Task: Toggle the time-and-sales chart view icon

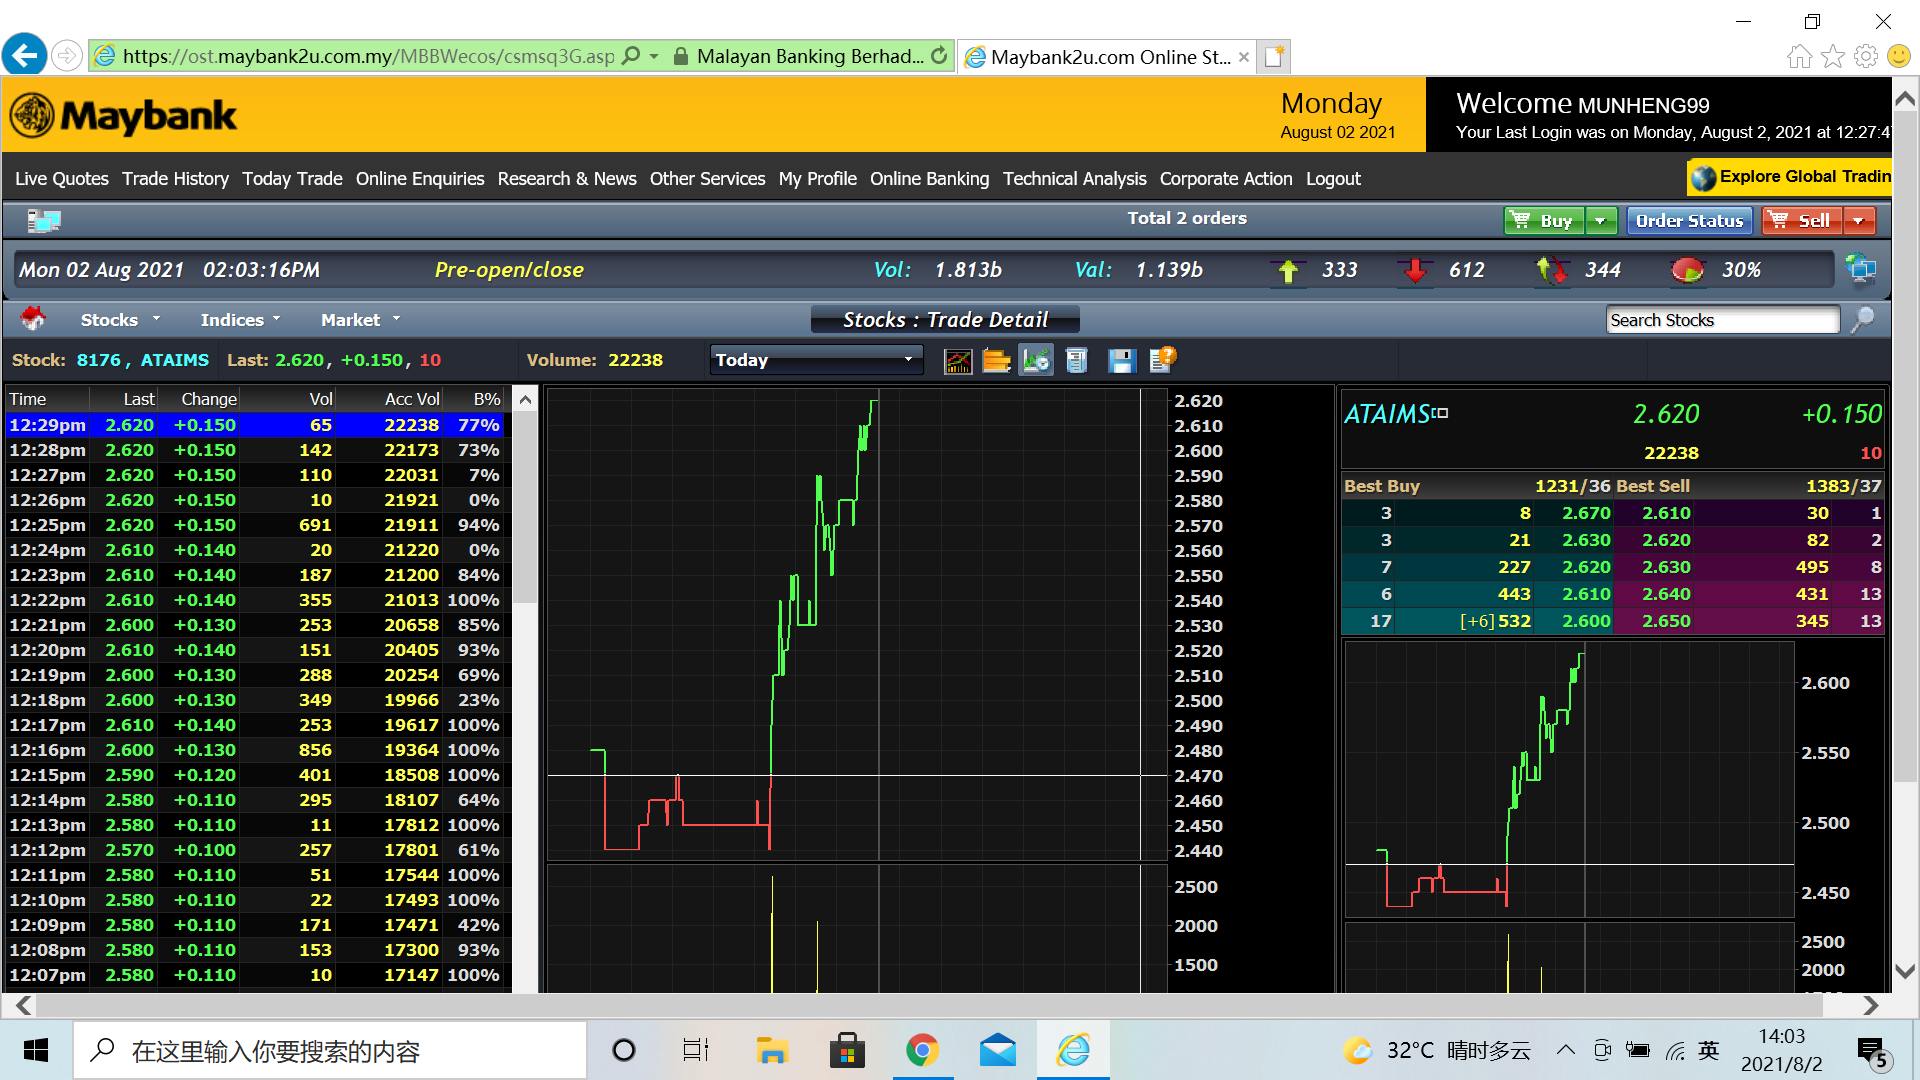Action: [x=1036, y=361]
